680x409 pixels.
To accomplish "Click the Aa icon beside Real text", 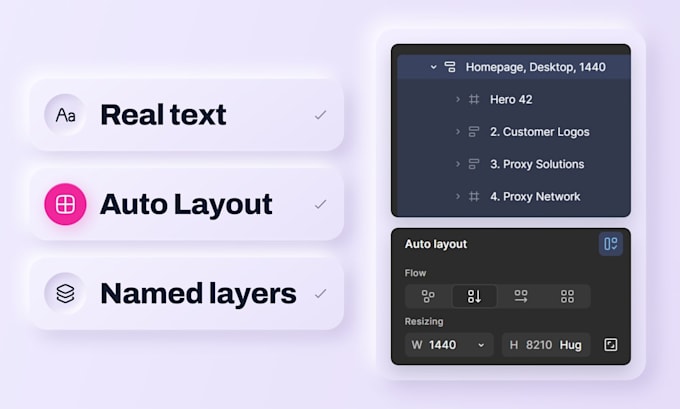I will coord(65,115).
